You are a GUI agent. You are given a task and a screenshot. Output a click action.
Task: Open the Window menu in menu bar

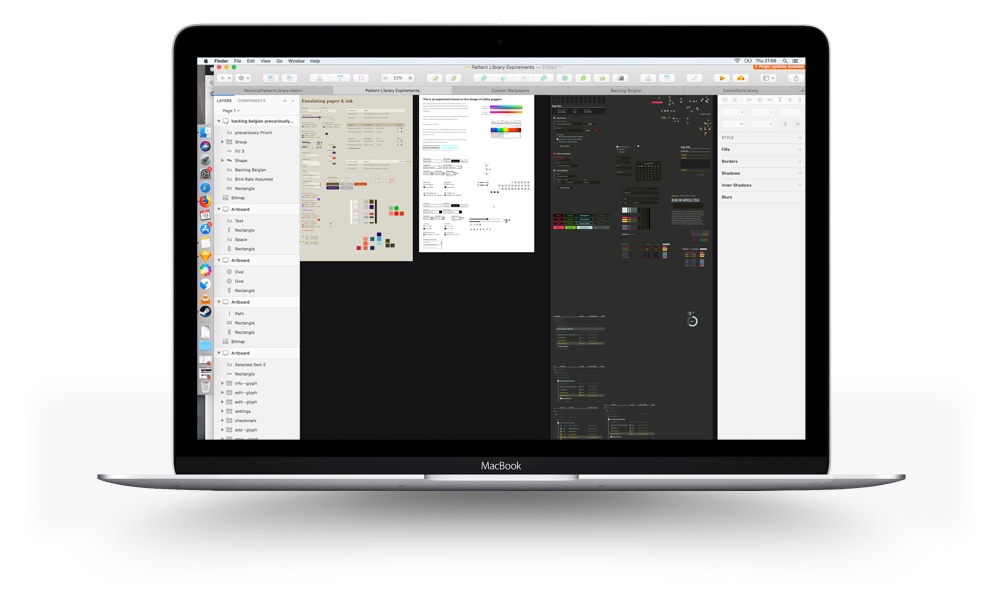296,61
